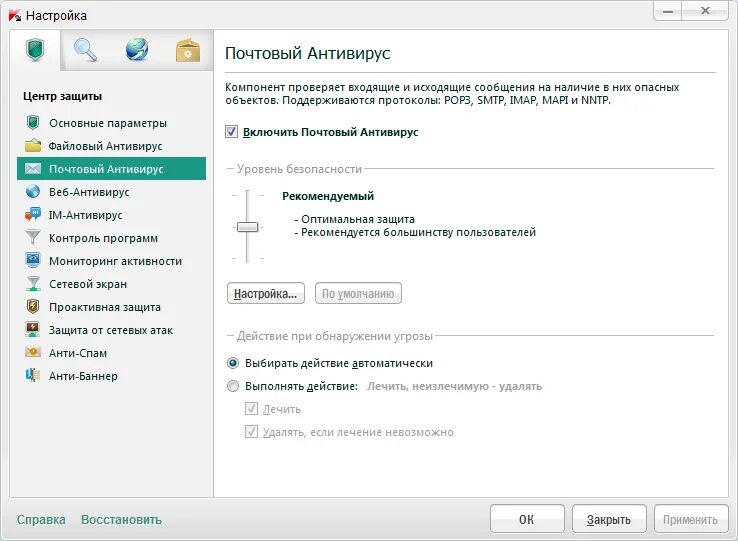Toggle Удалять, если лечение невозможно checkbox
The height and width of the screenshot is (541, 738).
pos(251,432)
